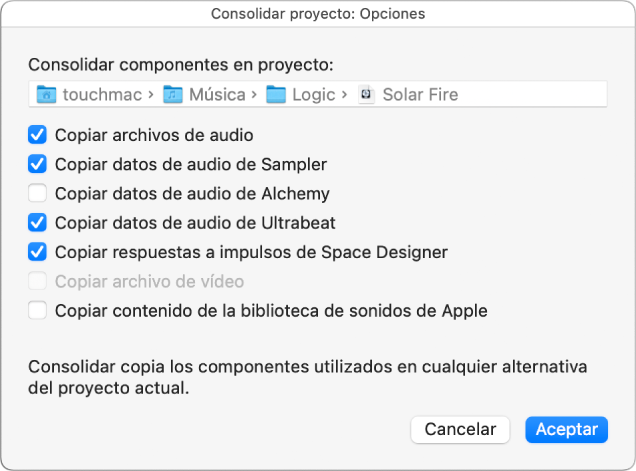Select Logic in the path bar
The width and height of the screenshot is (636, 471).
point(314,95)
